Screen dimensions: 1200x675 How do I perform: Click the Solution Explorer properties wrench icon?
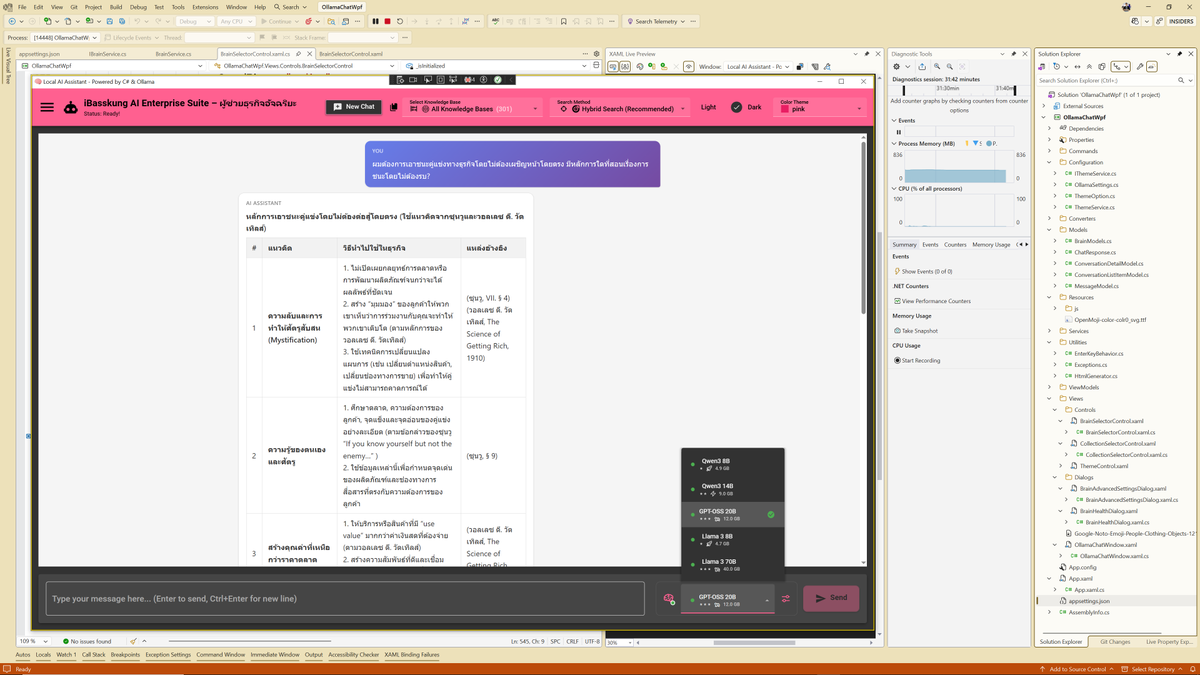[1140, 67]
